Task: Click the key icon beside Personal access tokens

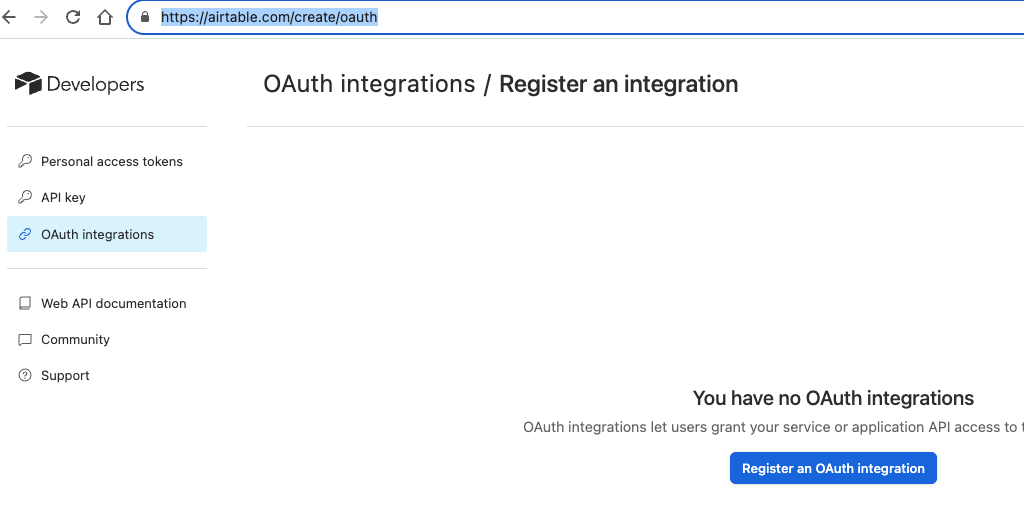Action: point(25,161)
